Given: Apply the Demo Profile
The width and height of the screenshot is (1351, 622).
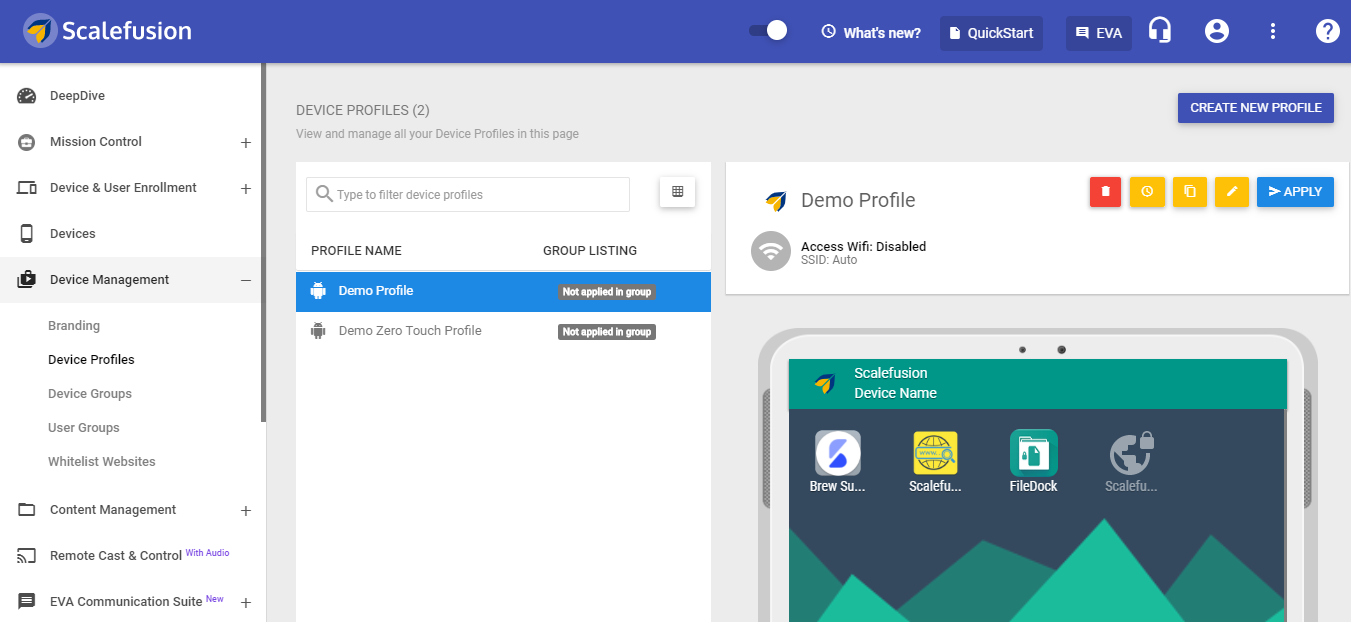Looking at the screenshot, I should coord(1295,192).
